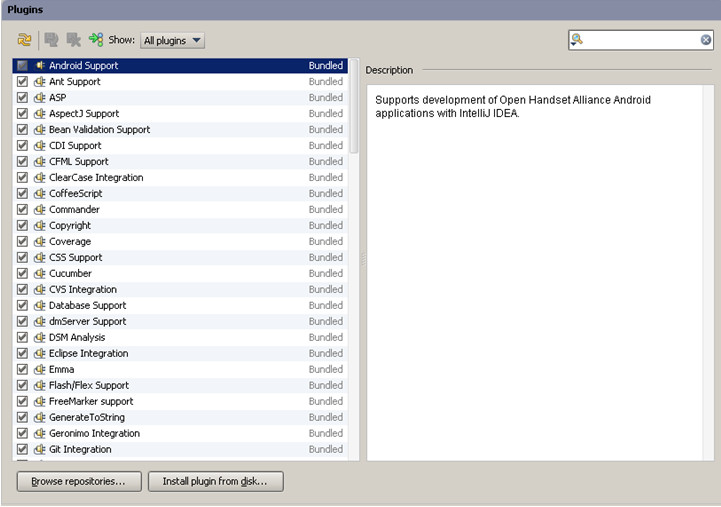Clear the plugin search field with X icon
The width and height of the screenshot is (721, 507).
(706, 40)
